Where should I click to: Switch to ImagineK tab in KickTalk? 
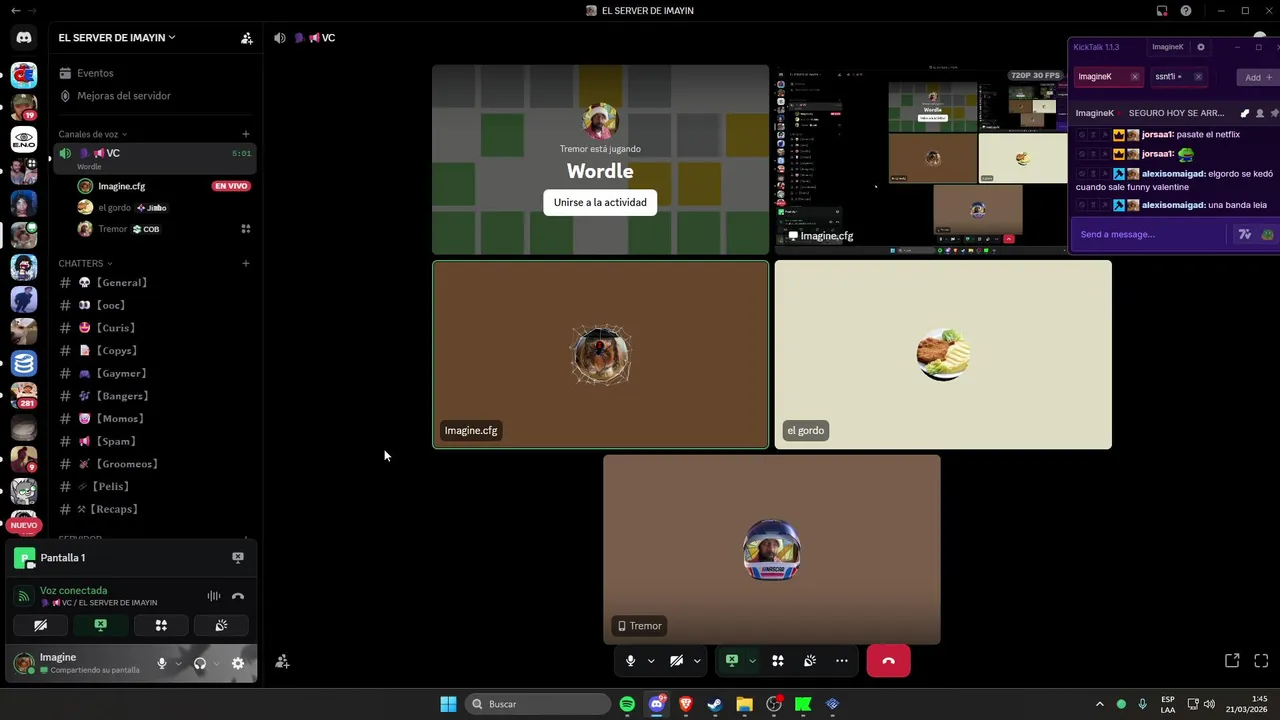pyautogui.click(x=1108, y=77)
